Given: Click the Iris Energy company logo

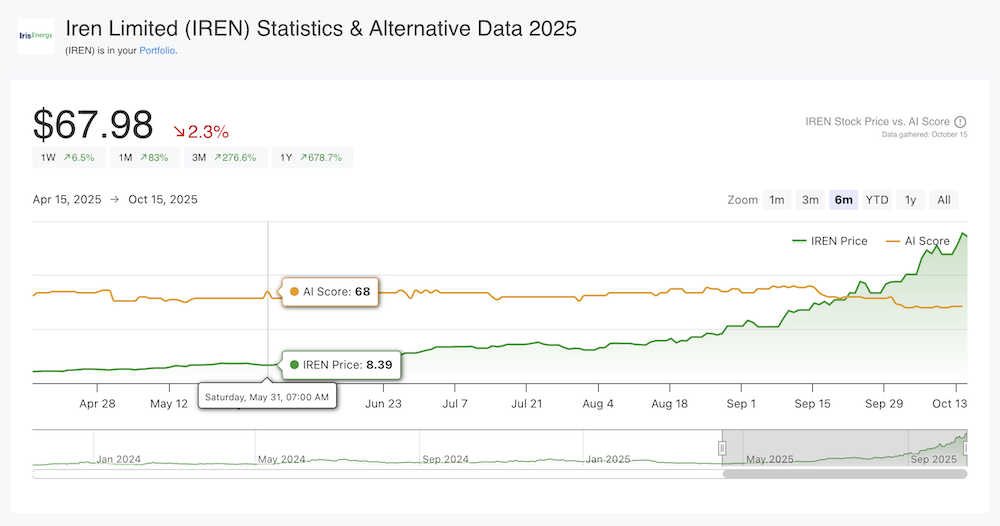Looking at the screenshot, I should tap(37, 36).
